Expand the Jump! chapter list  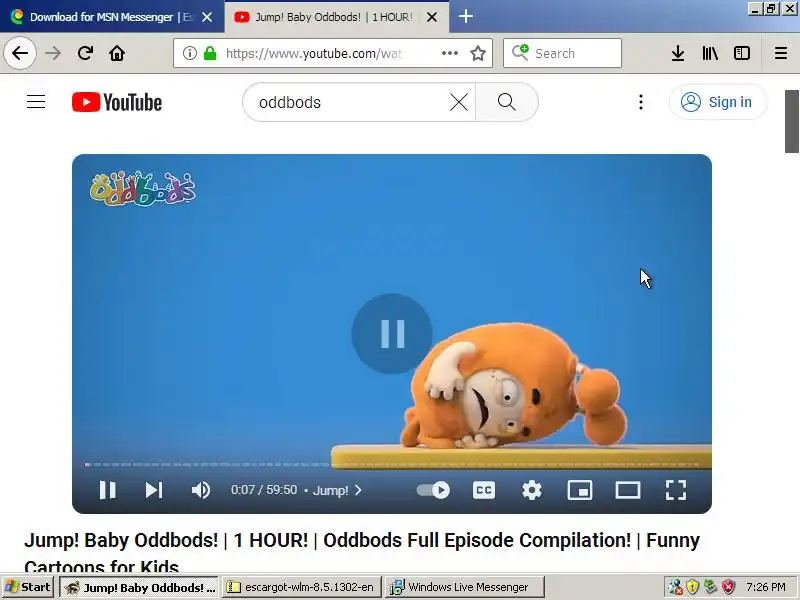337,490
